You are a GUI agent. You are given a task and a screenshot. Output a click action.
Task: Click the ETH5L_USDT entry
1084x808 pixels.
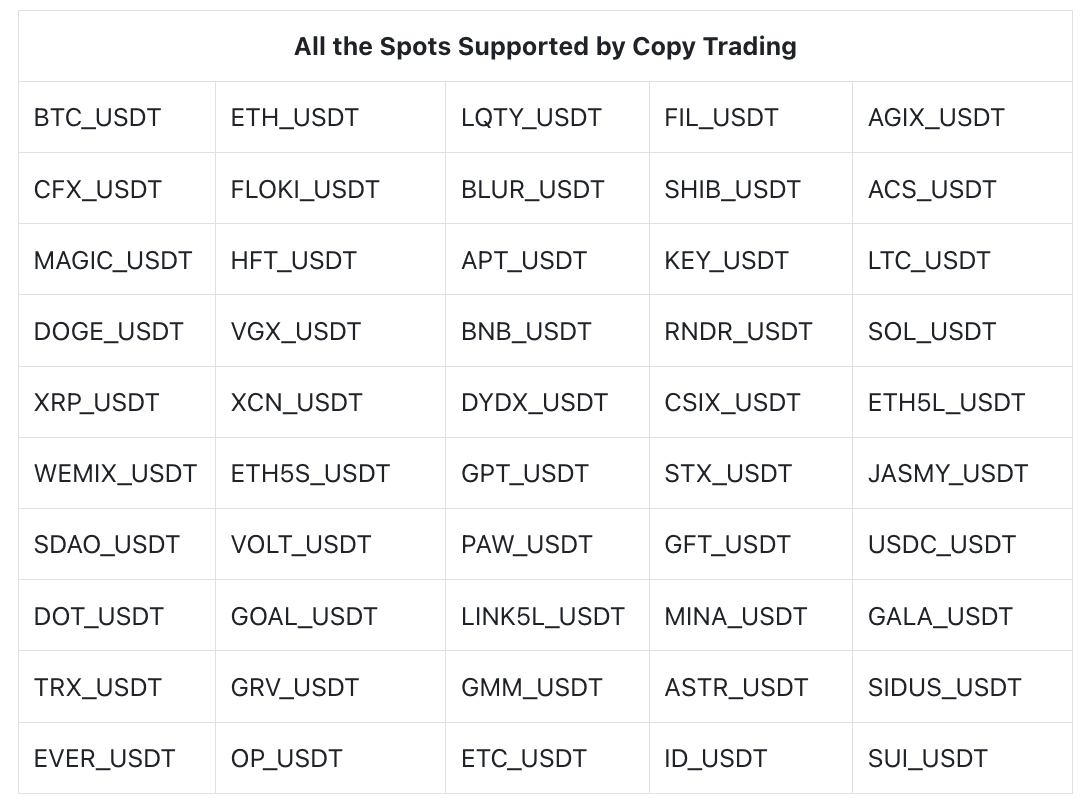point(946,403)
